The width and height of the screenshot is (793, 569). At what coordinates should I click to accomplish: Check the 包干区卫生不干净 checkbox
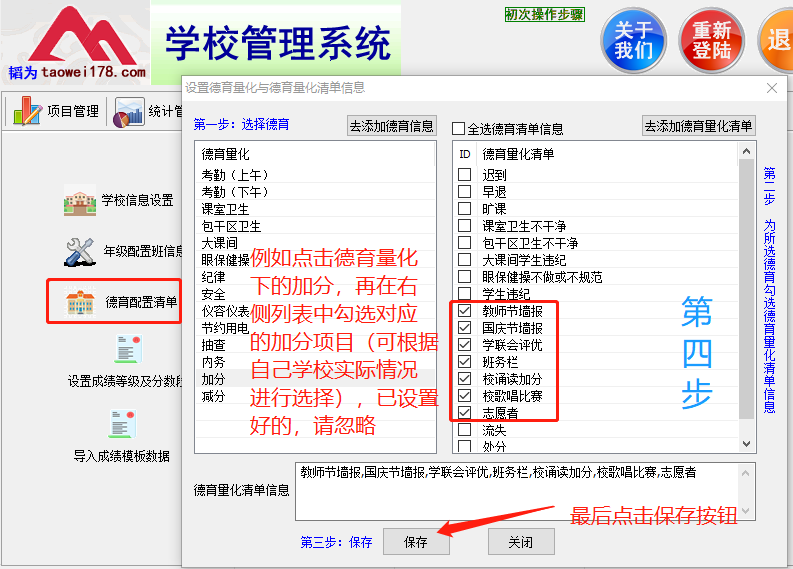(464, 243)
